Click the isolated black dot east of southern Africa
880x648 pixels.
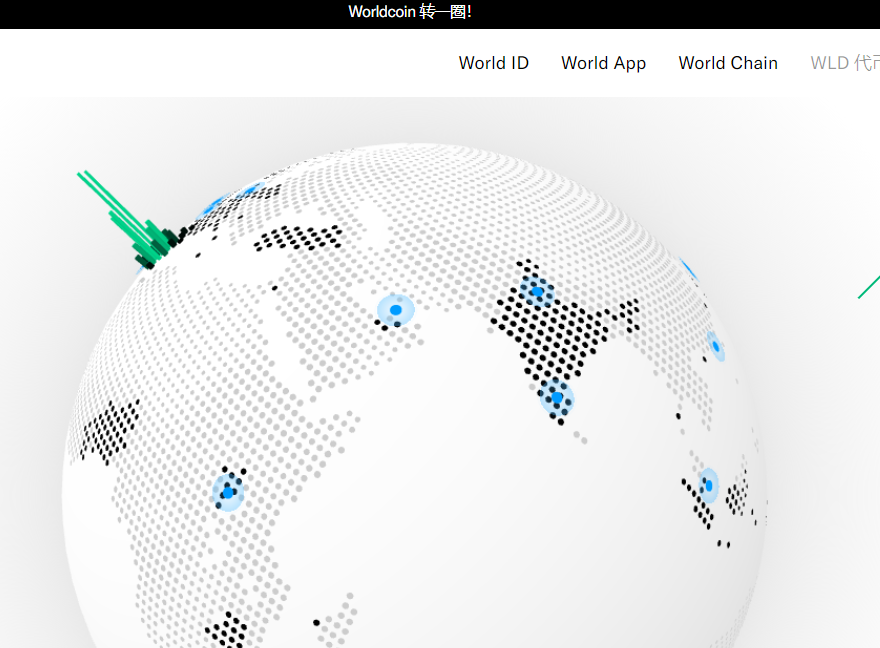(x=316, y=622)
